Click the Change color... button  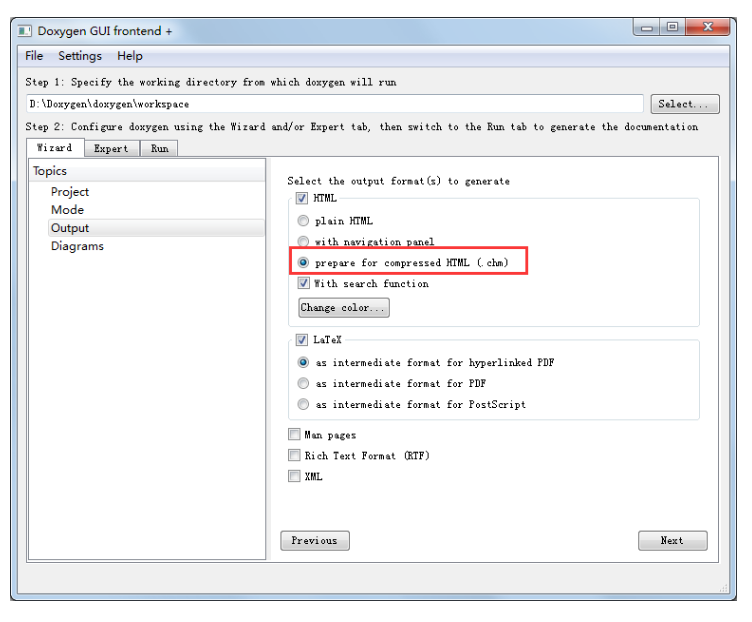click(x=344, y=308)
